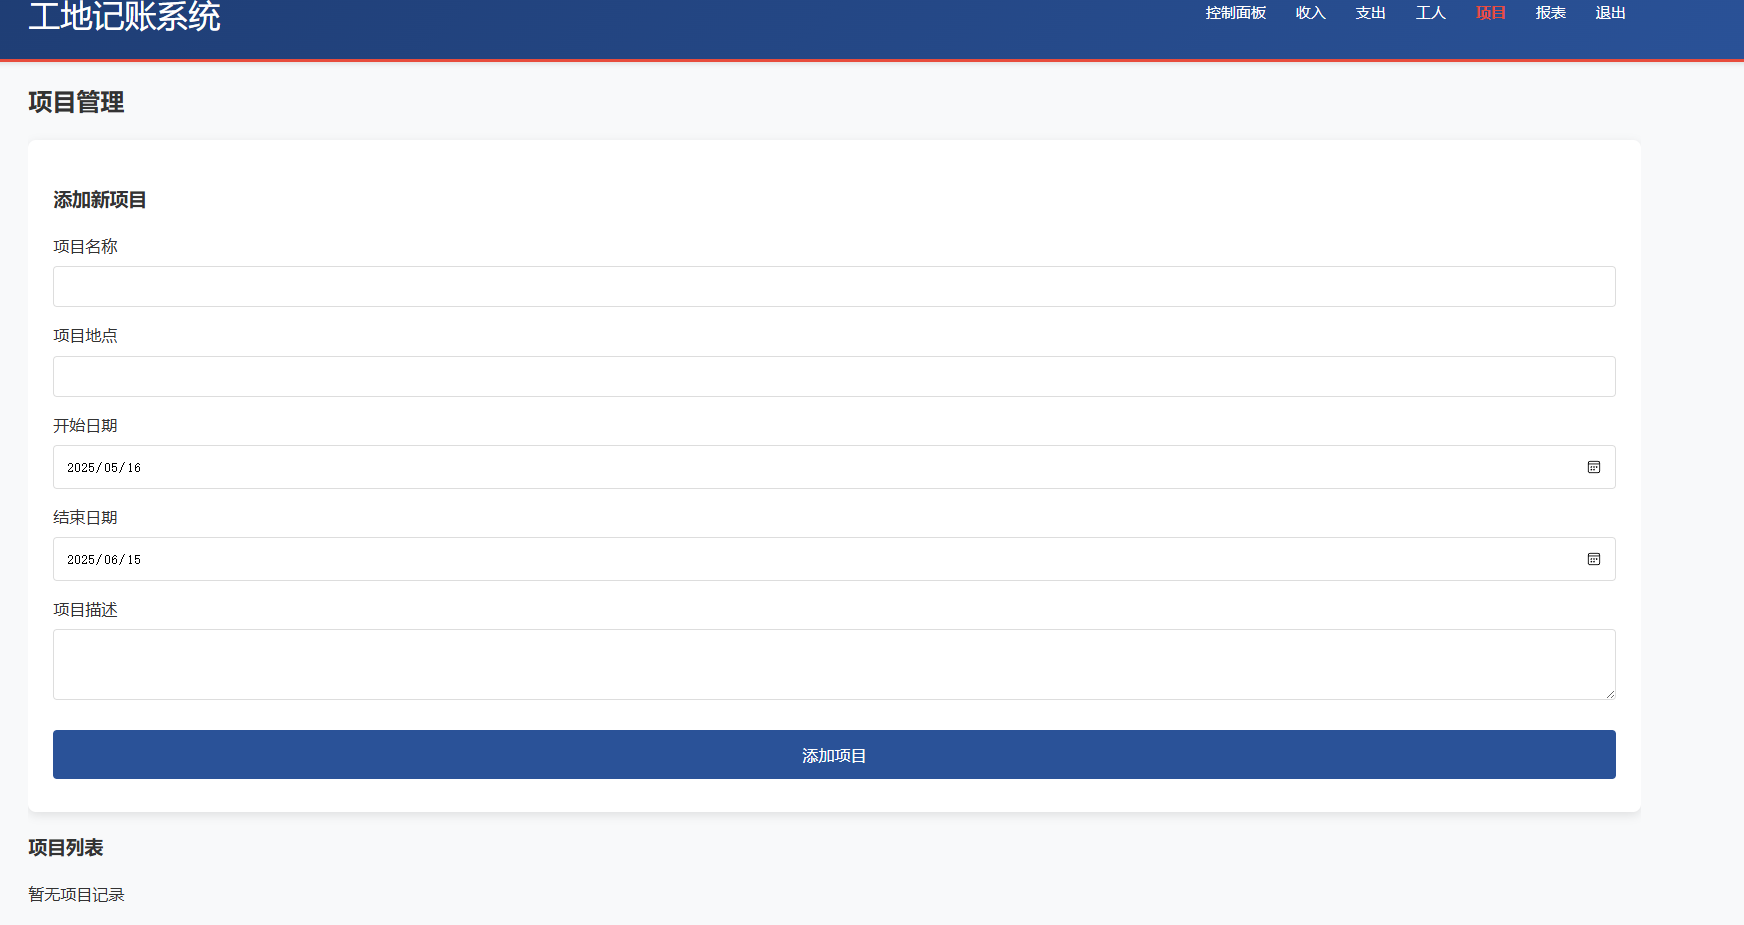Navigate to the 支出 expenses page

pos(1370,13)
